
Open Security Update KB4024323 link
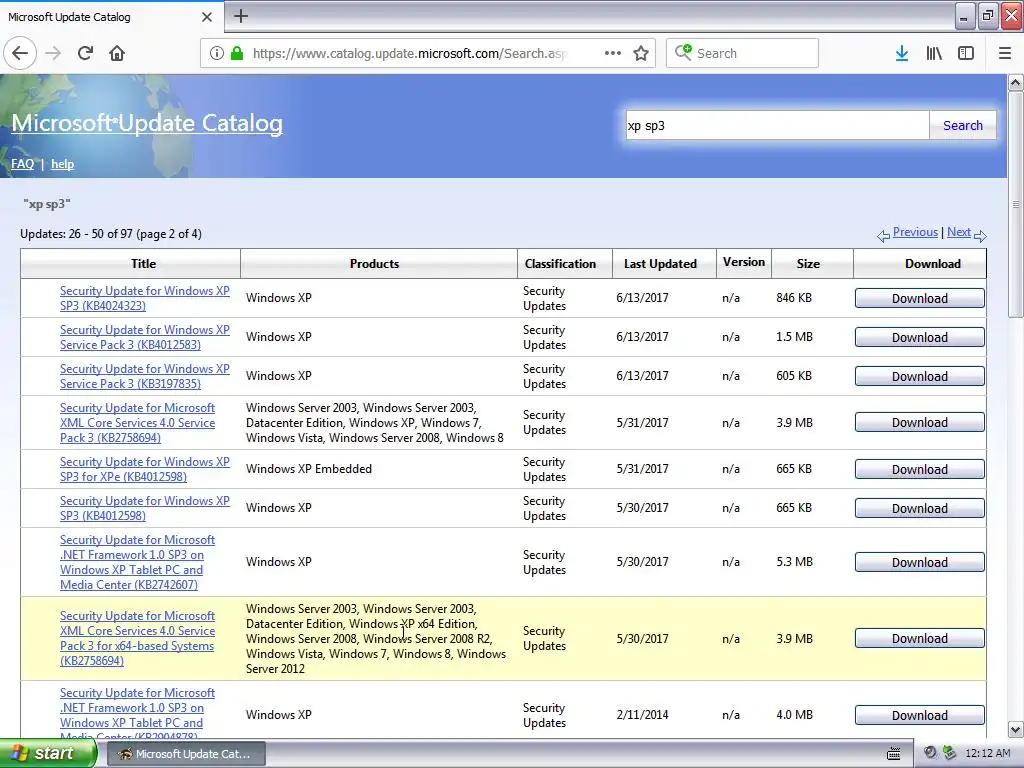(145, 298)
